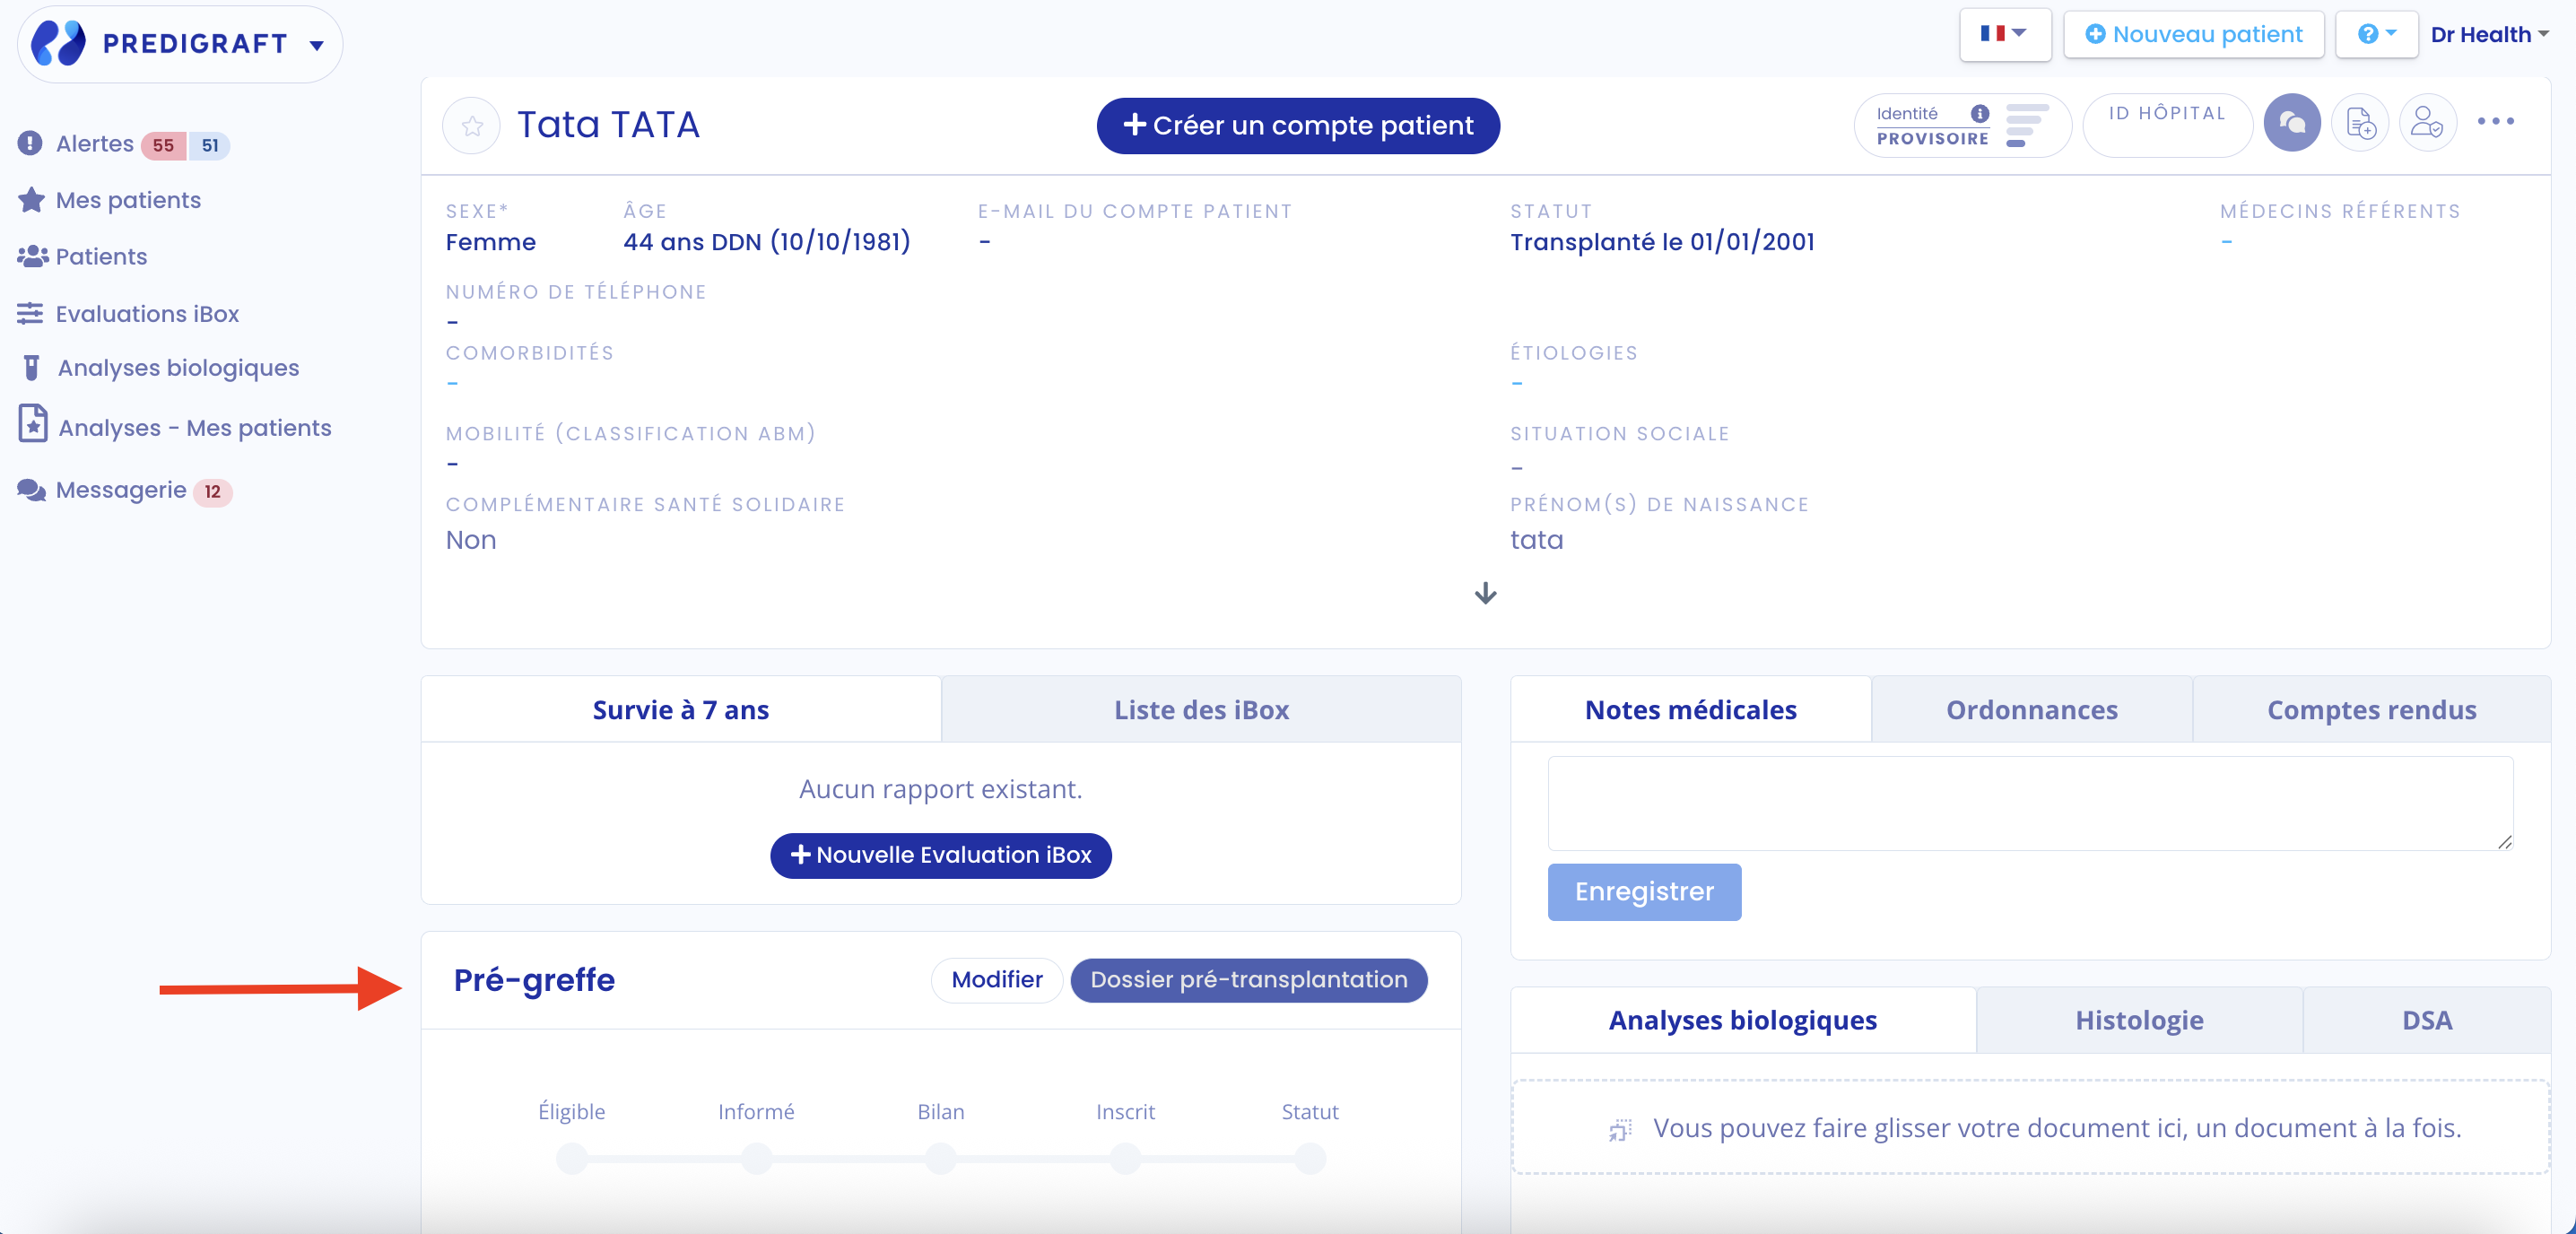Mark patient with the favorite star icon
This screenshot has width=2576, height=1234.
coord(472,125)
